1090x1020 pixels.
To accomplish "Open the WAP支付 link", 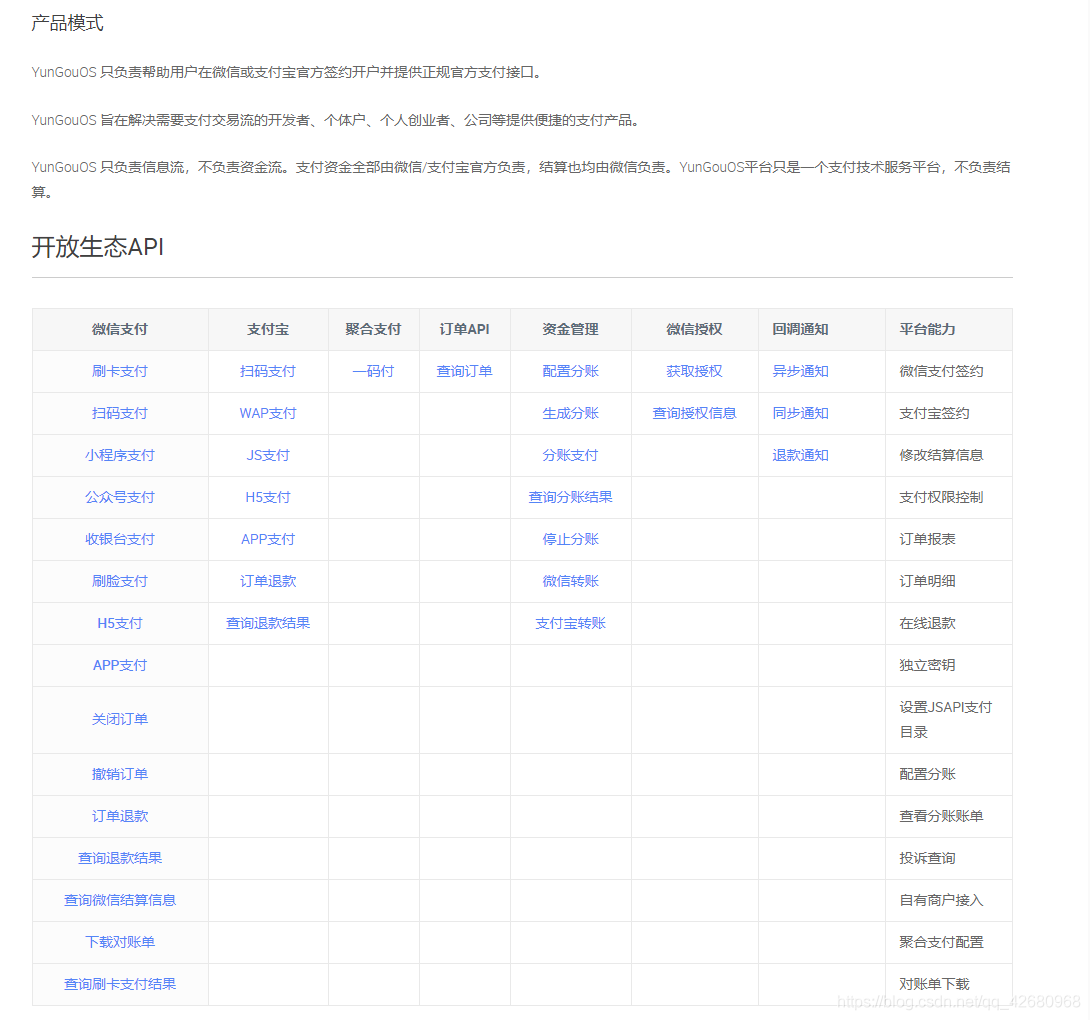I will tap(268, 413).
